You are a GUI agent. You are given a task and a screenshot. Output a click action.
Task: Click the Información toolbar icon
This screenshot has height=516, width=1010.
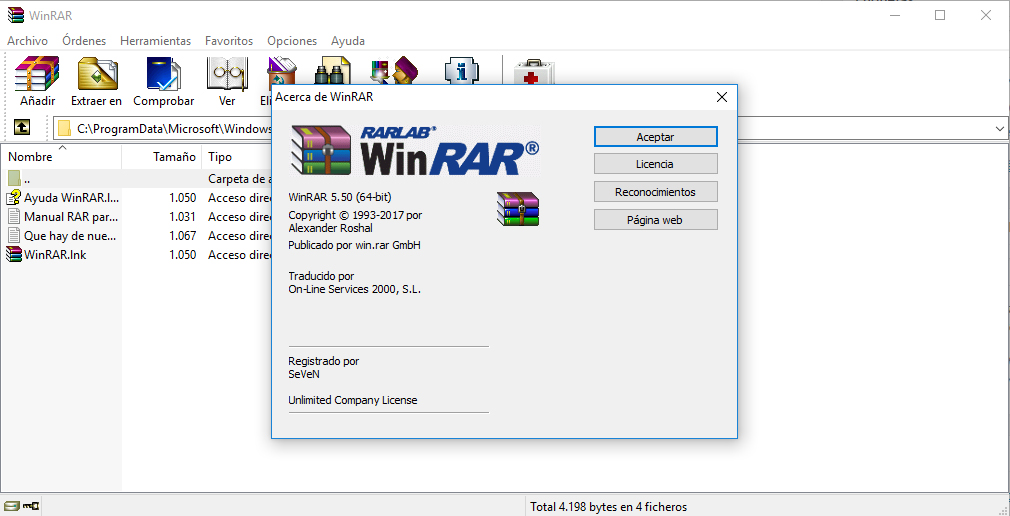(x=462, y=71)
